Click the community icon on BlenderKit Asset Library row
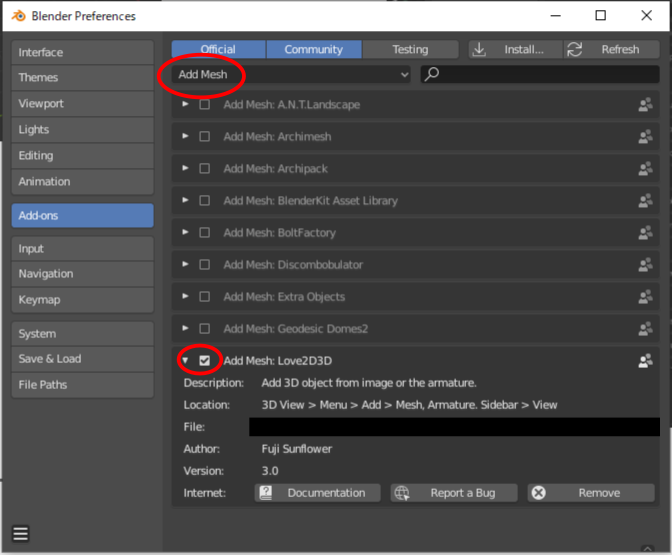Screen dimensions: 672x555 (645, 201)
